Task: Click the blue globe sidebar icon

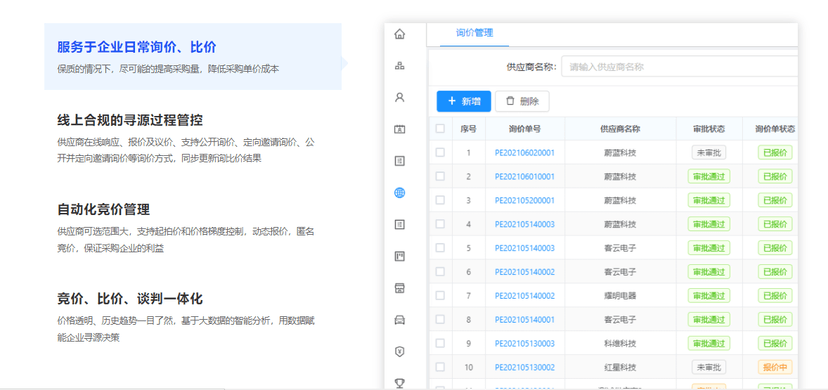Action: click(400, 193)
